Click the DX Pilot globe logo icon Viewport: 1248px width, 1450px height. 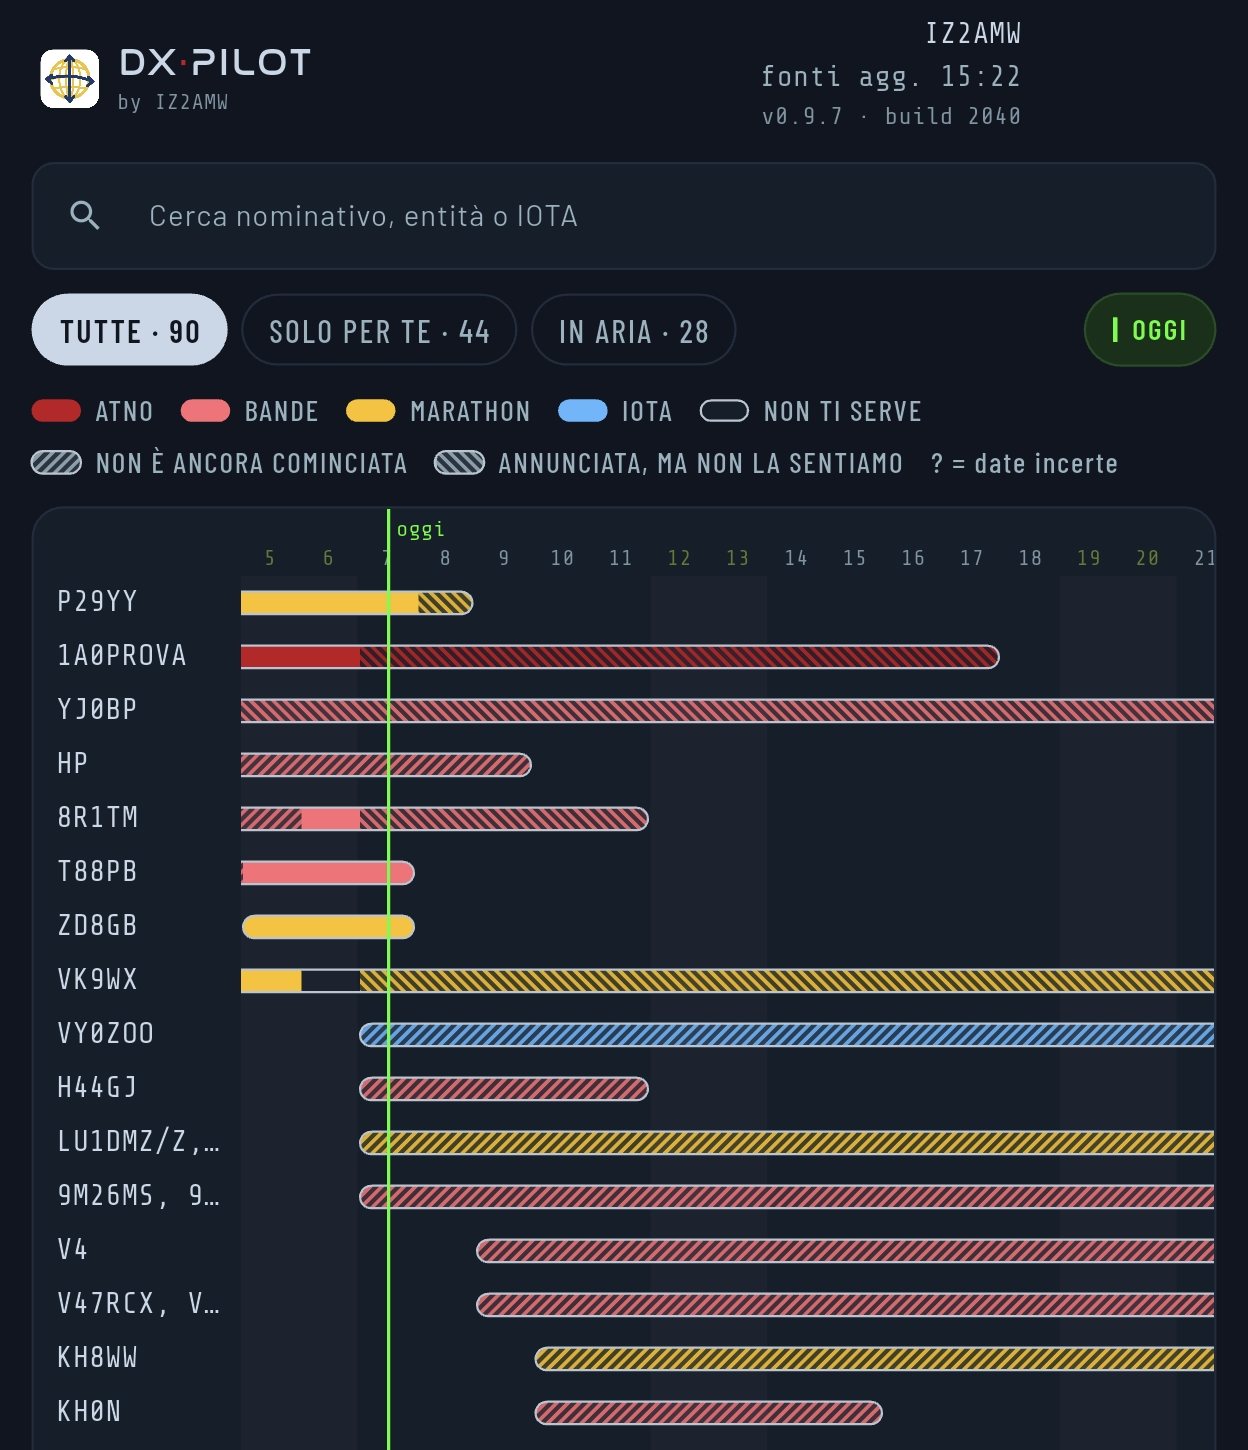coord(70,78)
